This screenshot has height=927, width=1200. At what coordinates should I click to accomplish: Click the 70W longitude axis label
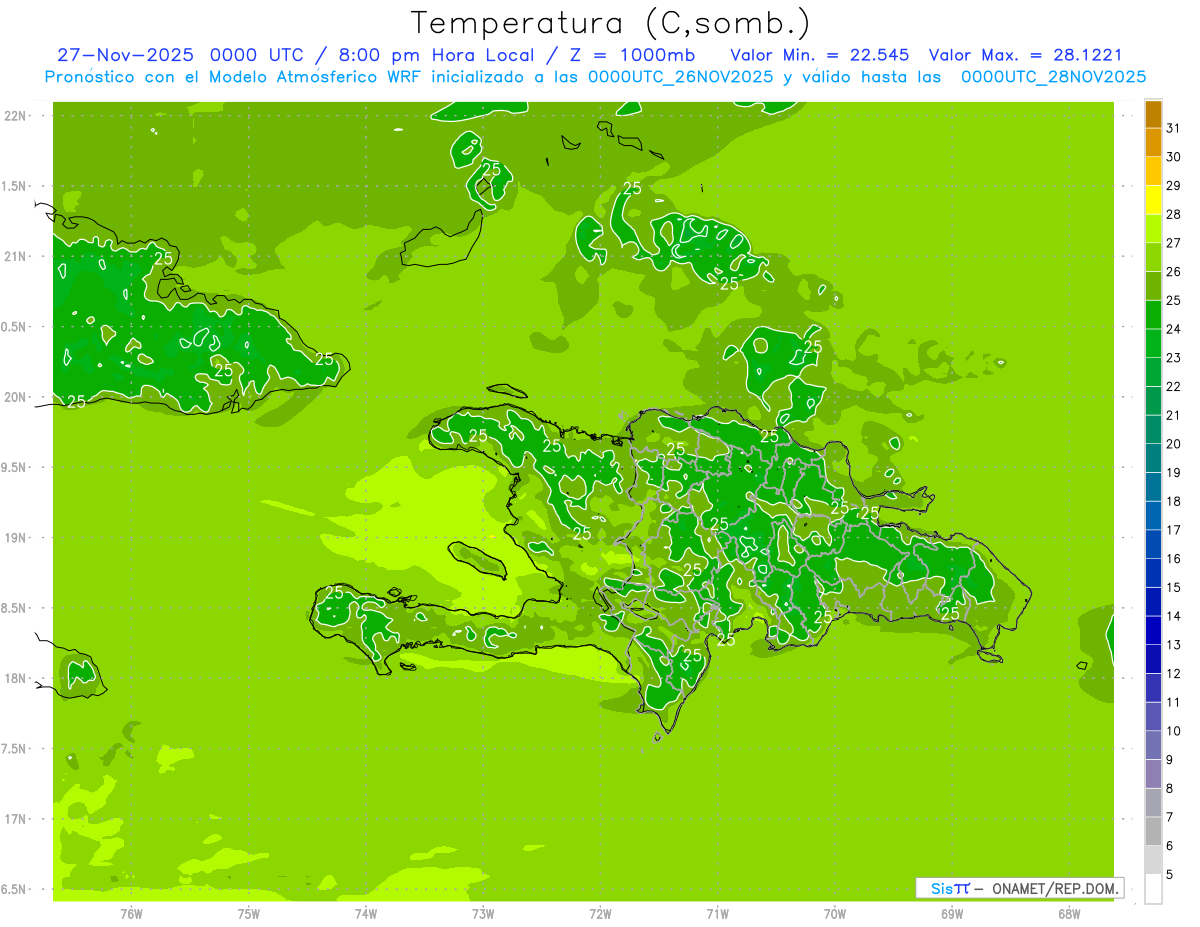tap(835, 913)
